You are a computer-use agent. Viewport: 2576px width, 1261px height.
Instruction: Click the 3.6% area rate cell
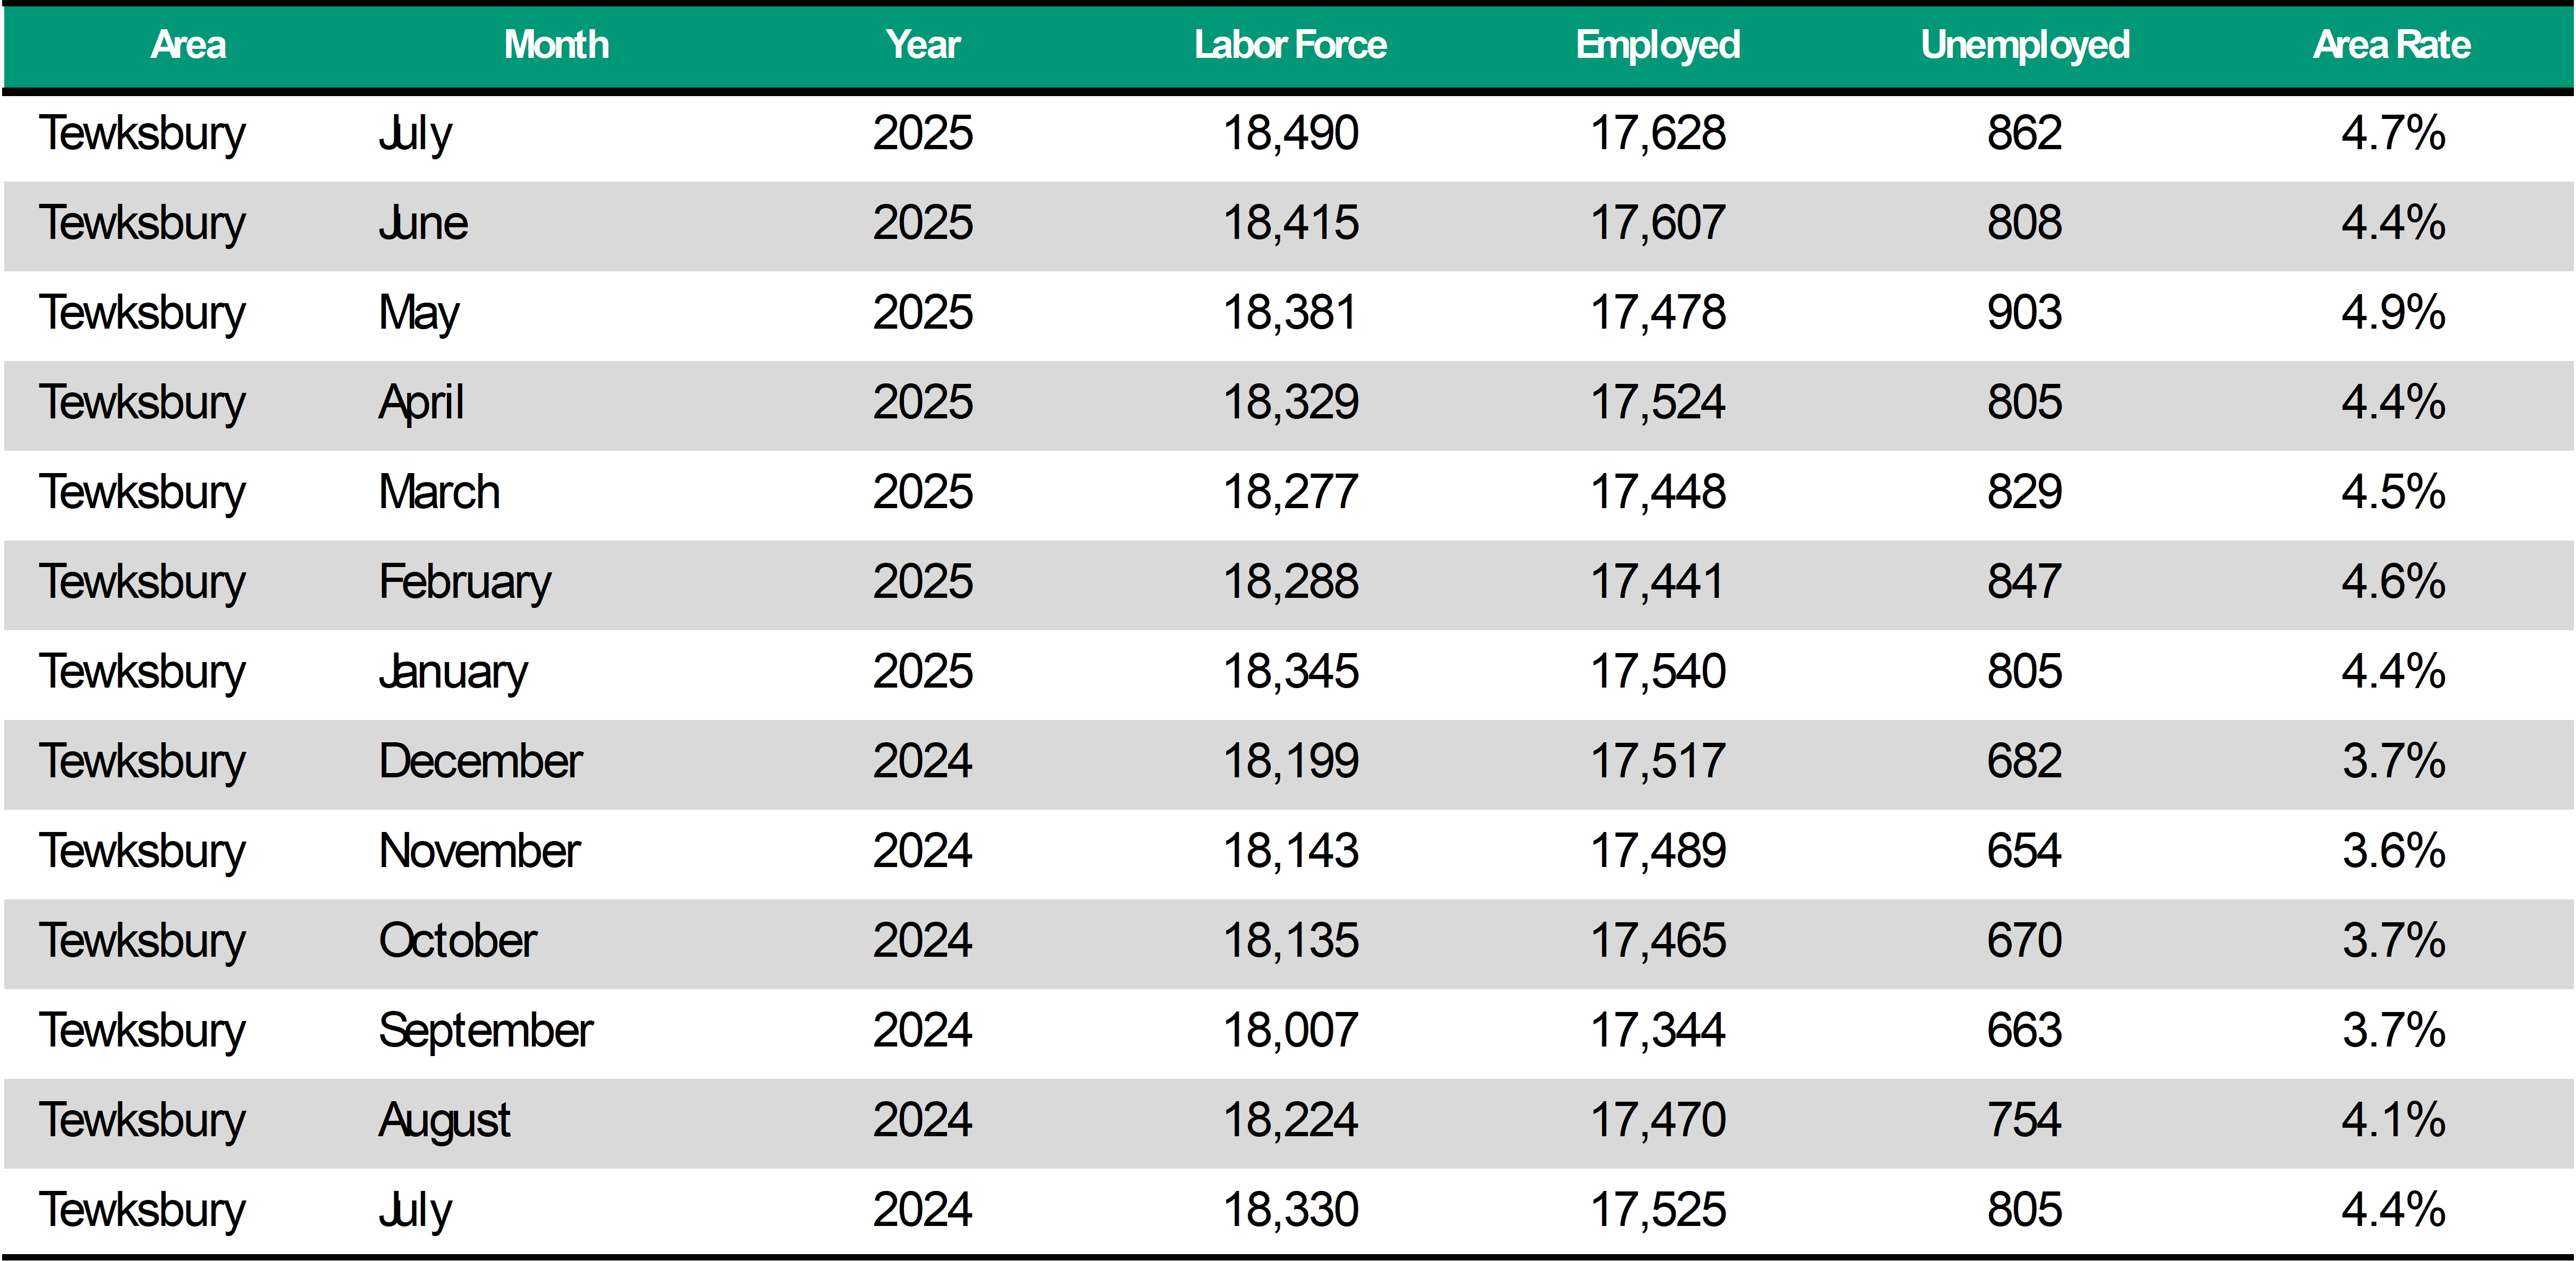coord(2393,851)
